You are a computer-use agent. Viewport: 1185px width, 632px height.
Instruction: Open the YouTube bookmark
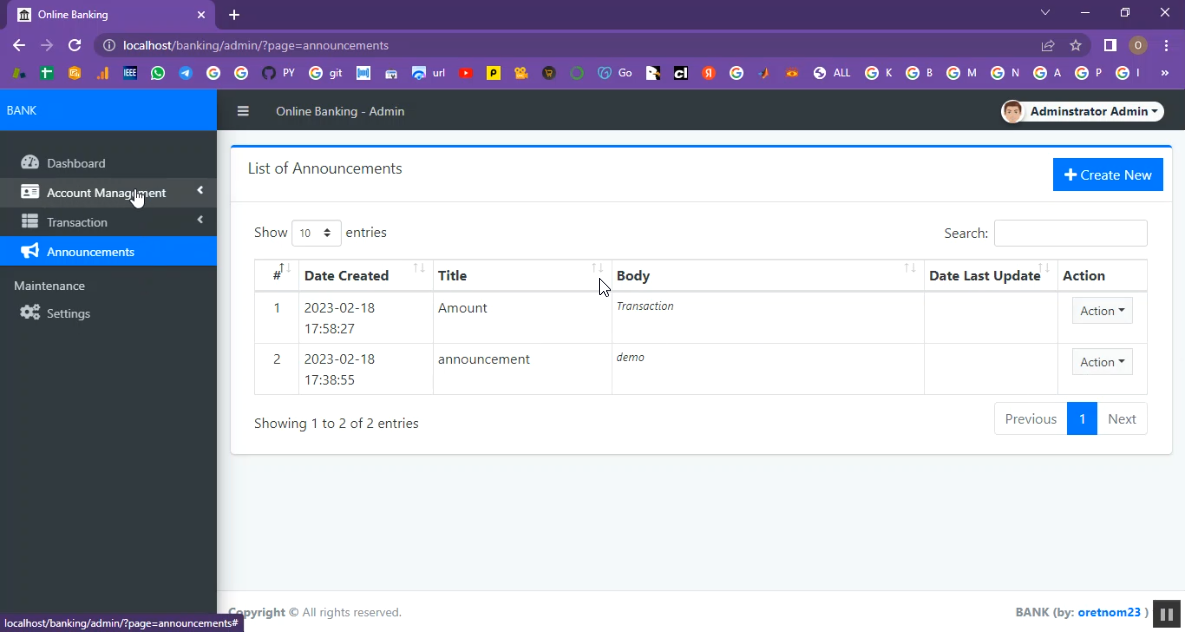(466, 73)
